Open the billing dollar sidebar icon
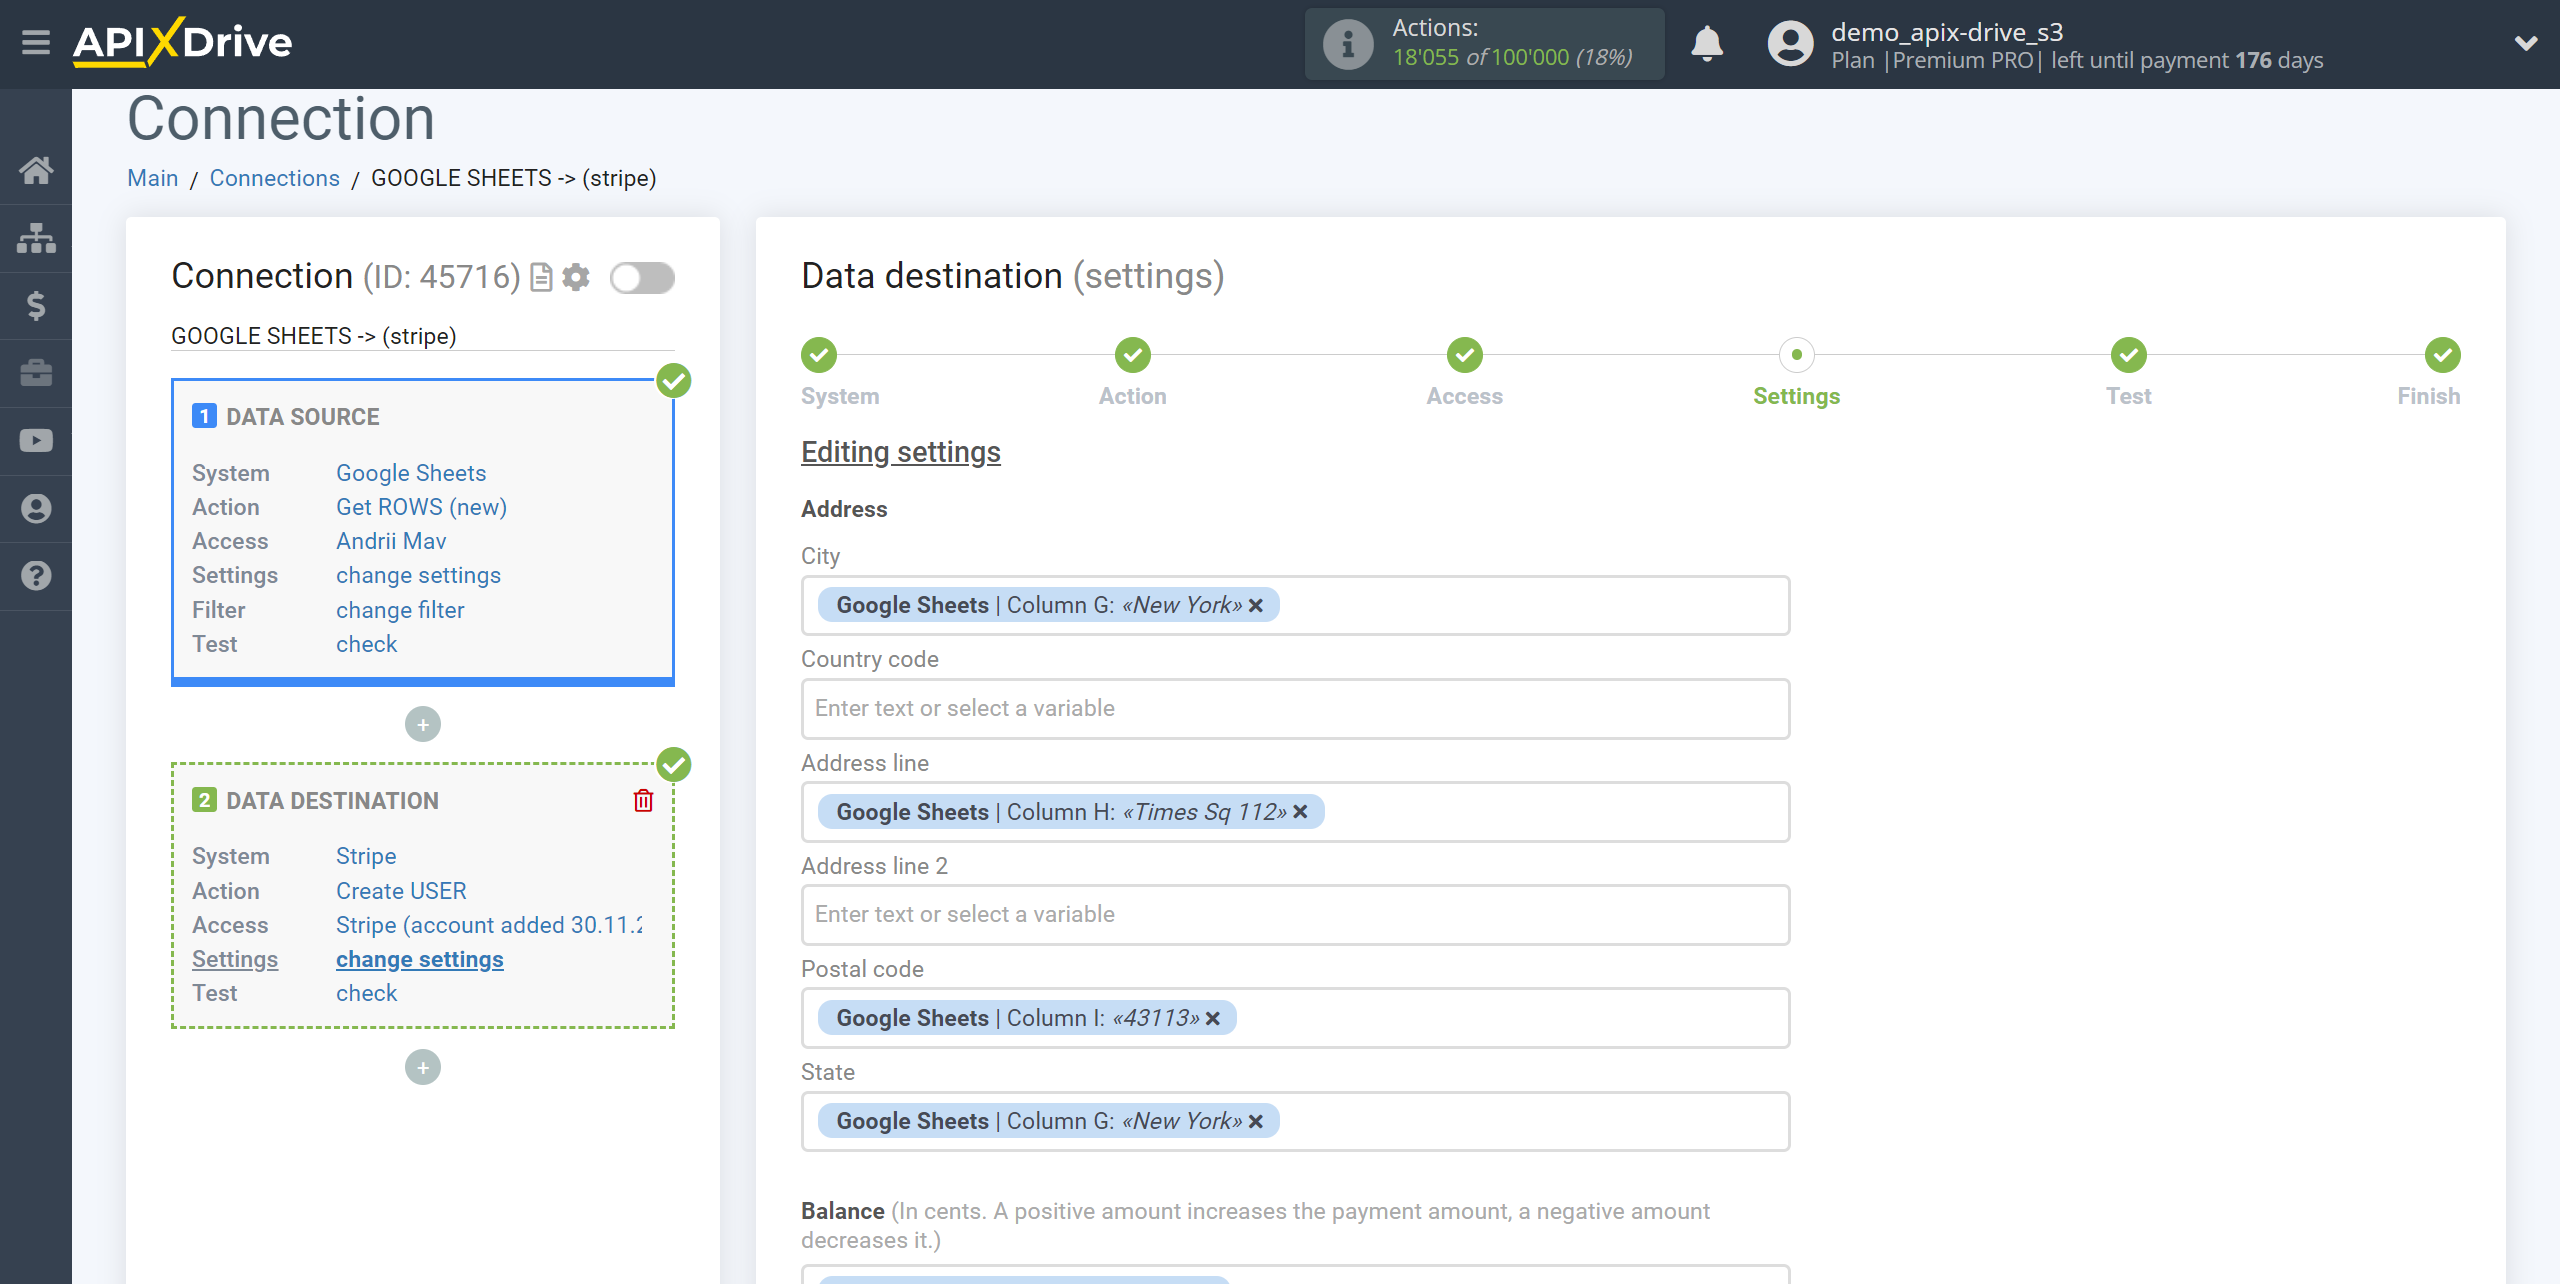Image resolution: width=2560 pixels, height=1284 pixels. (x=36, y=306)
